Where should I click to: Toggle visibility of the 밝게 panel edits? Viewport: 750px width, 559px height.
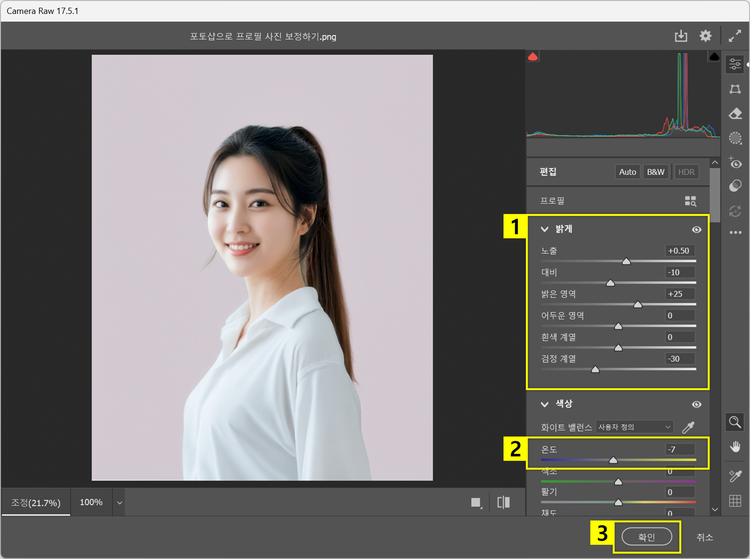point(696,229)
